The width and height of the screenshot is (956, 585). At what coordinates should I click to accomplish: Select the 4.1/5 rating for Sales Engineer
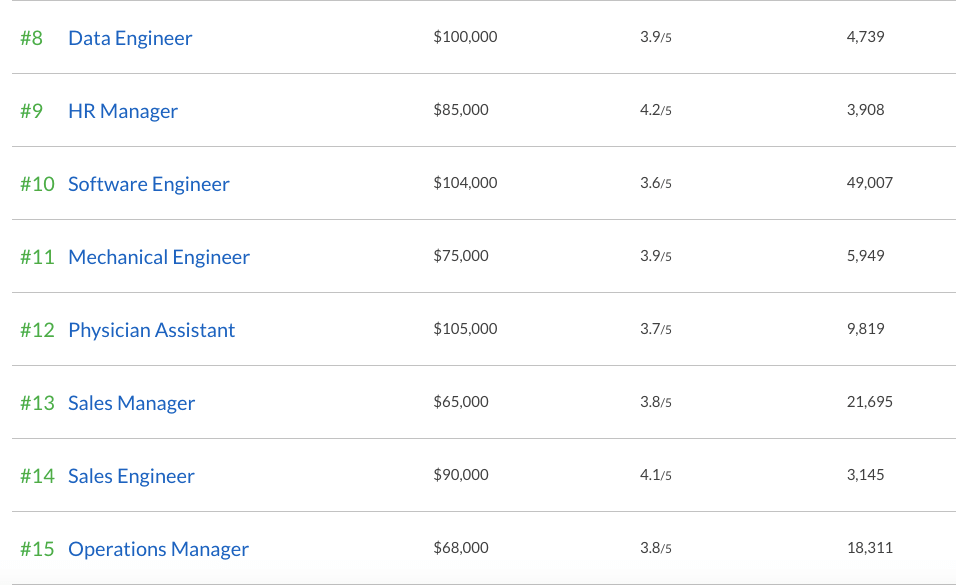point(655,475)
